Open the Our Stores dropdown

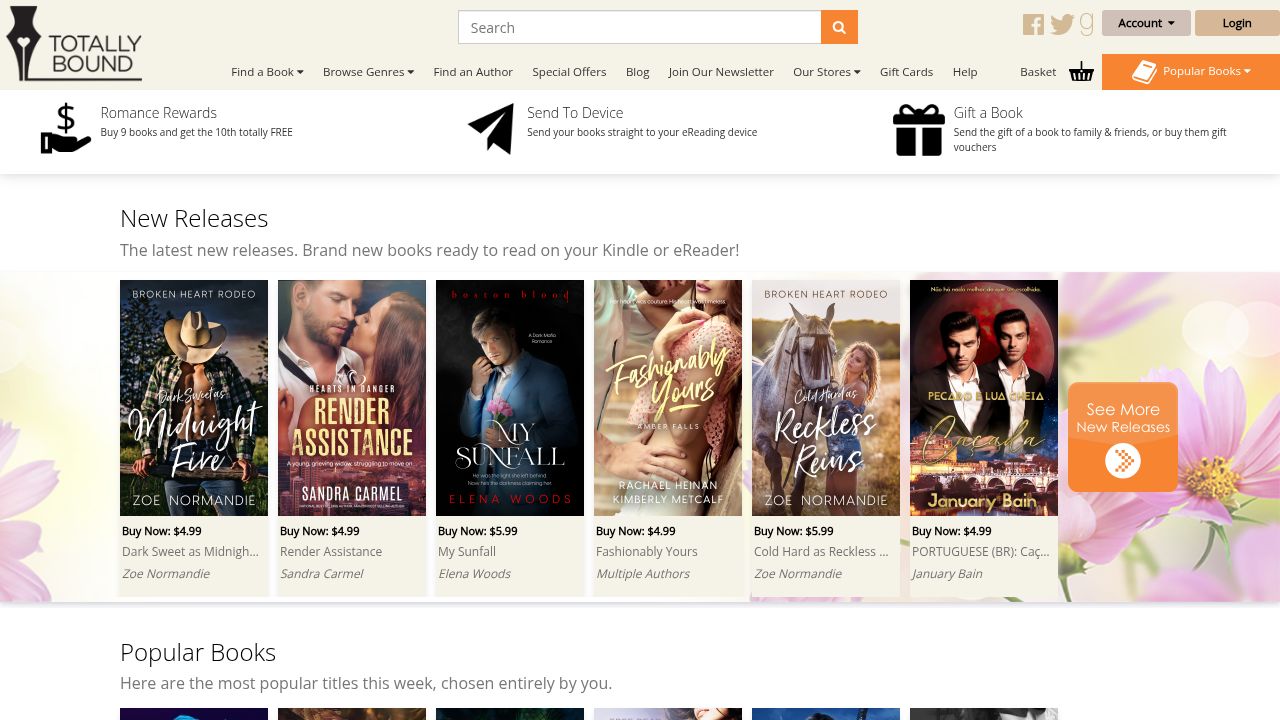(826, 72)
